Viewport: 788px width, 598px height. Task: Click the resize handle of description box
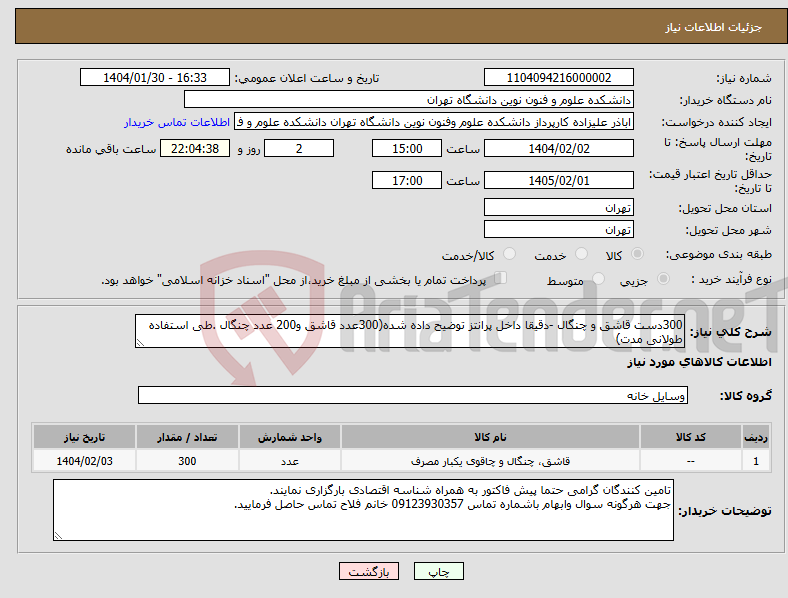click(140, 343)
